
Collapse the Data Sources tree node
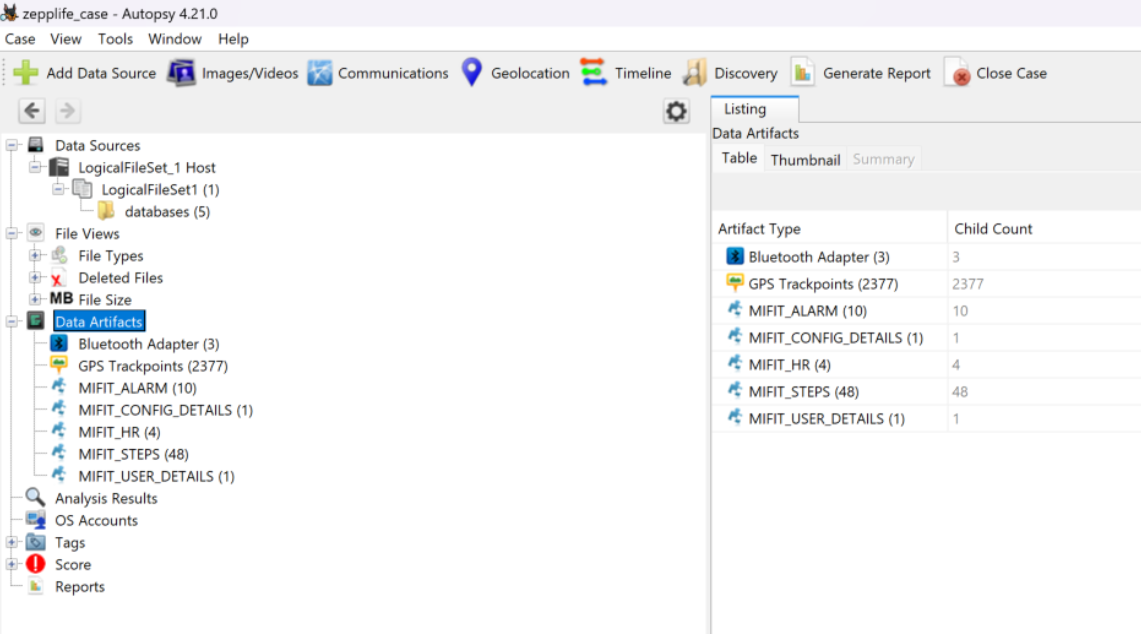pyautogui.click(x=12, y=146)
